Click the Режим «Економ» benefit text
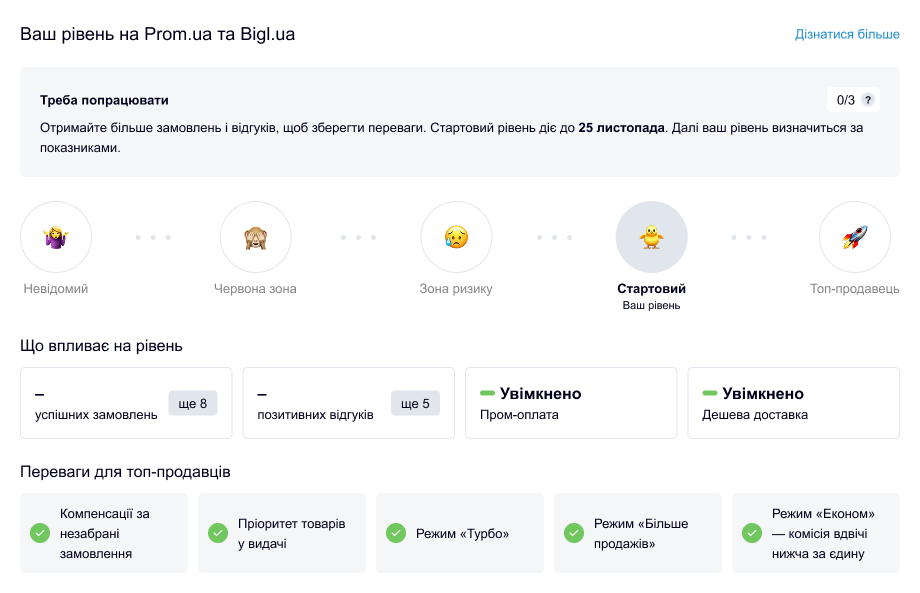Screen dimensions: 920x593 click(823, 533)
